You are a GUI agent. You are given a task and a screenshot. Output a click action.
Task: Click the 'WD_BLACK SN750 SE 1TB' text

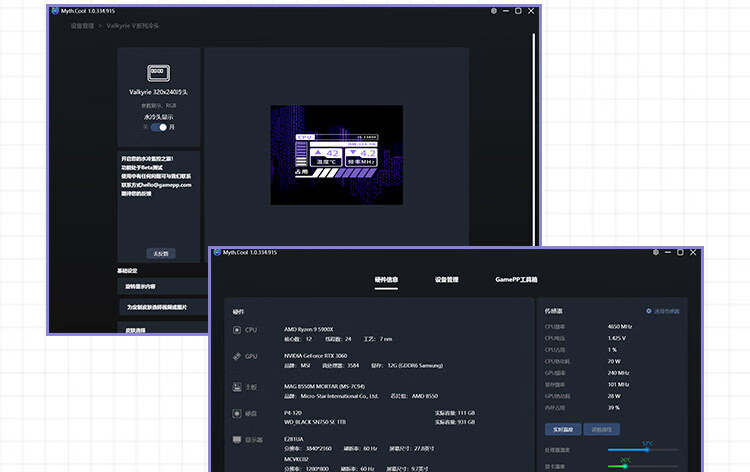[x=315, y=422]
